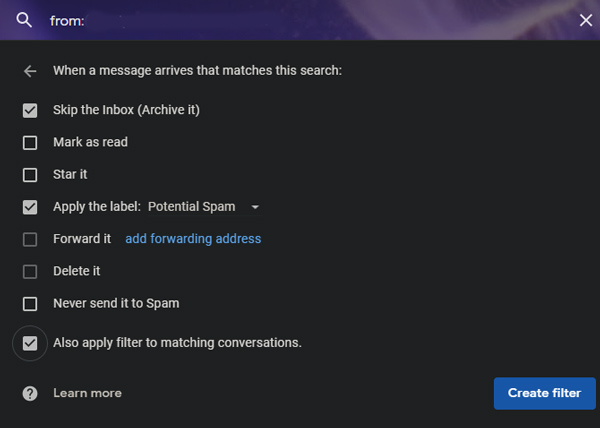Click the label dropdown arrow

tap(255, 207)
